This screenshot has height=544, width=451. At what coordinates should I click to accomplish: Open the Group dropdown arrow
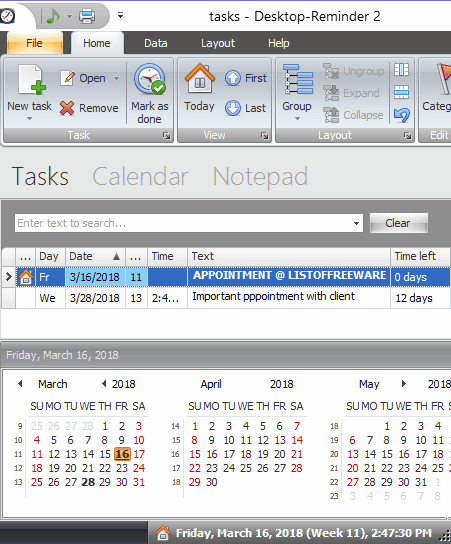[x=297, y=118]
